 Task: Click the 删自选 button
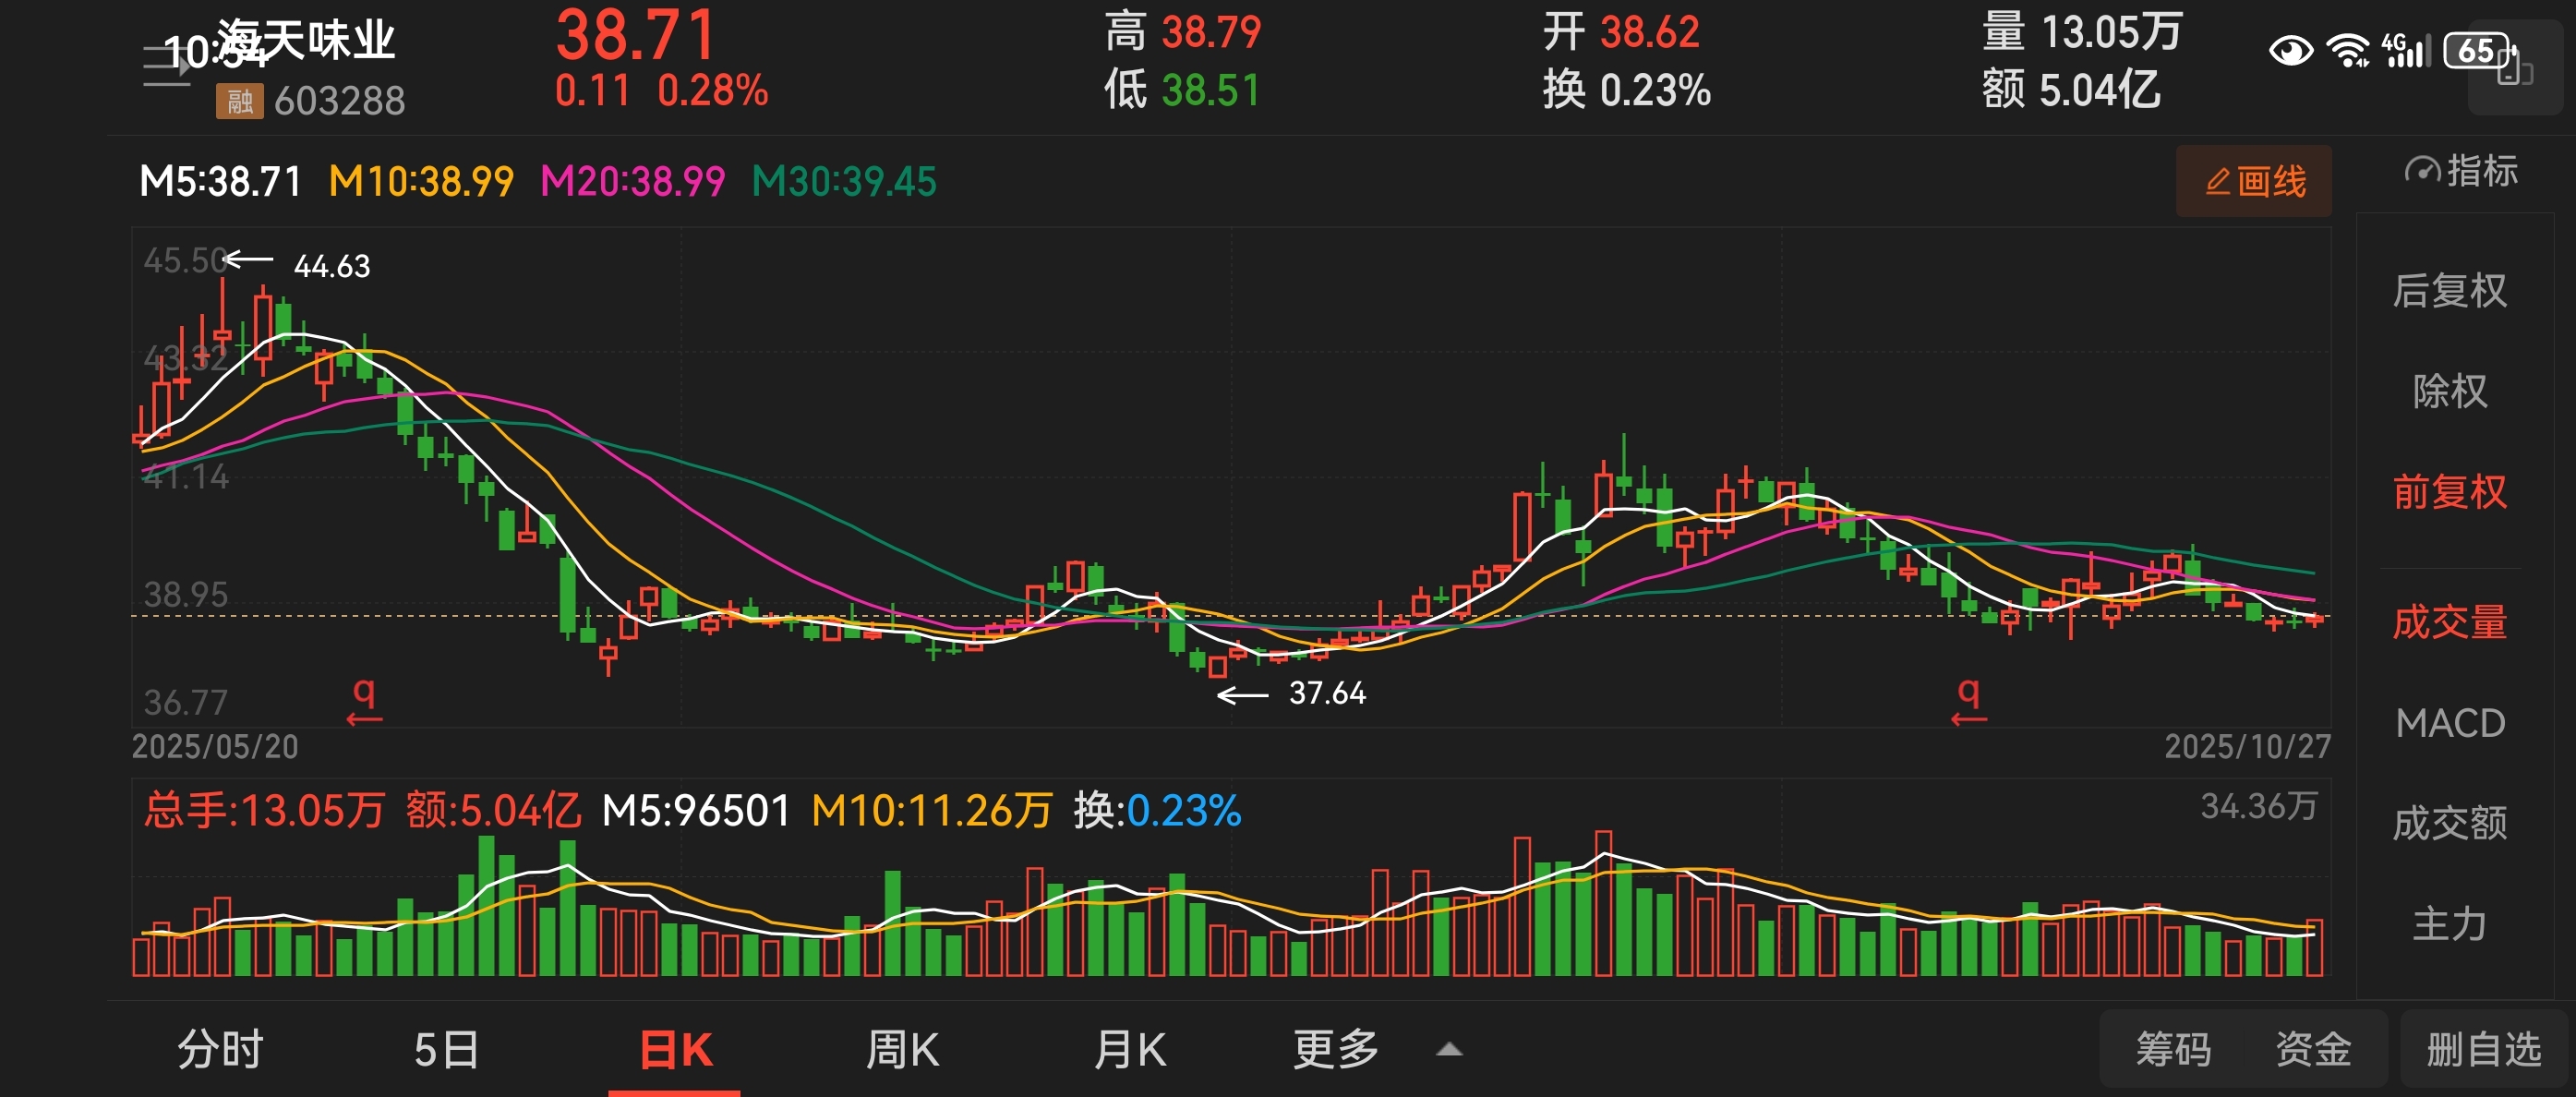pos(2483,1049)
